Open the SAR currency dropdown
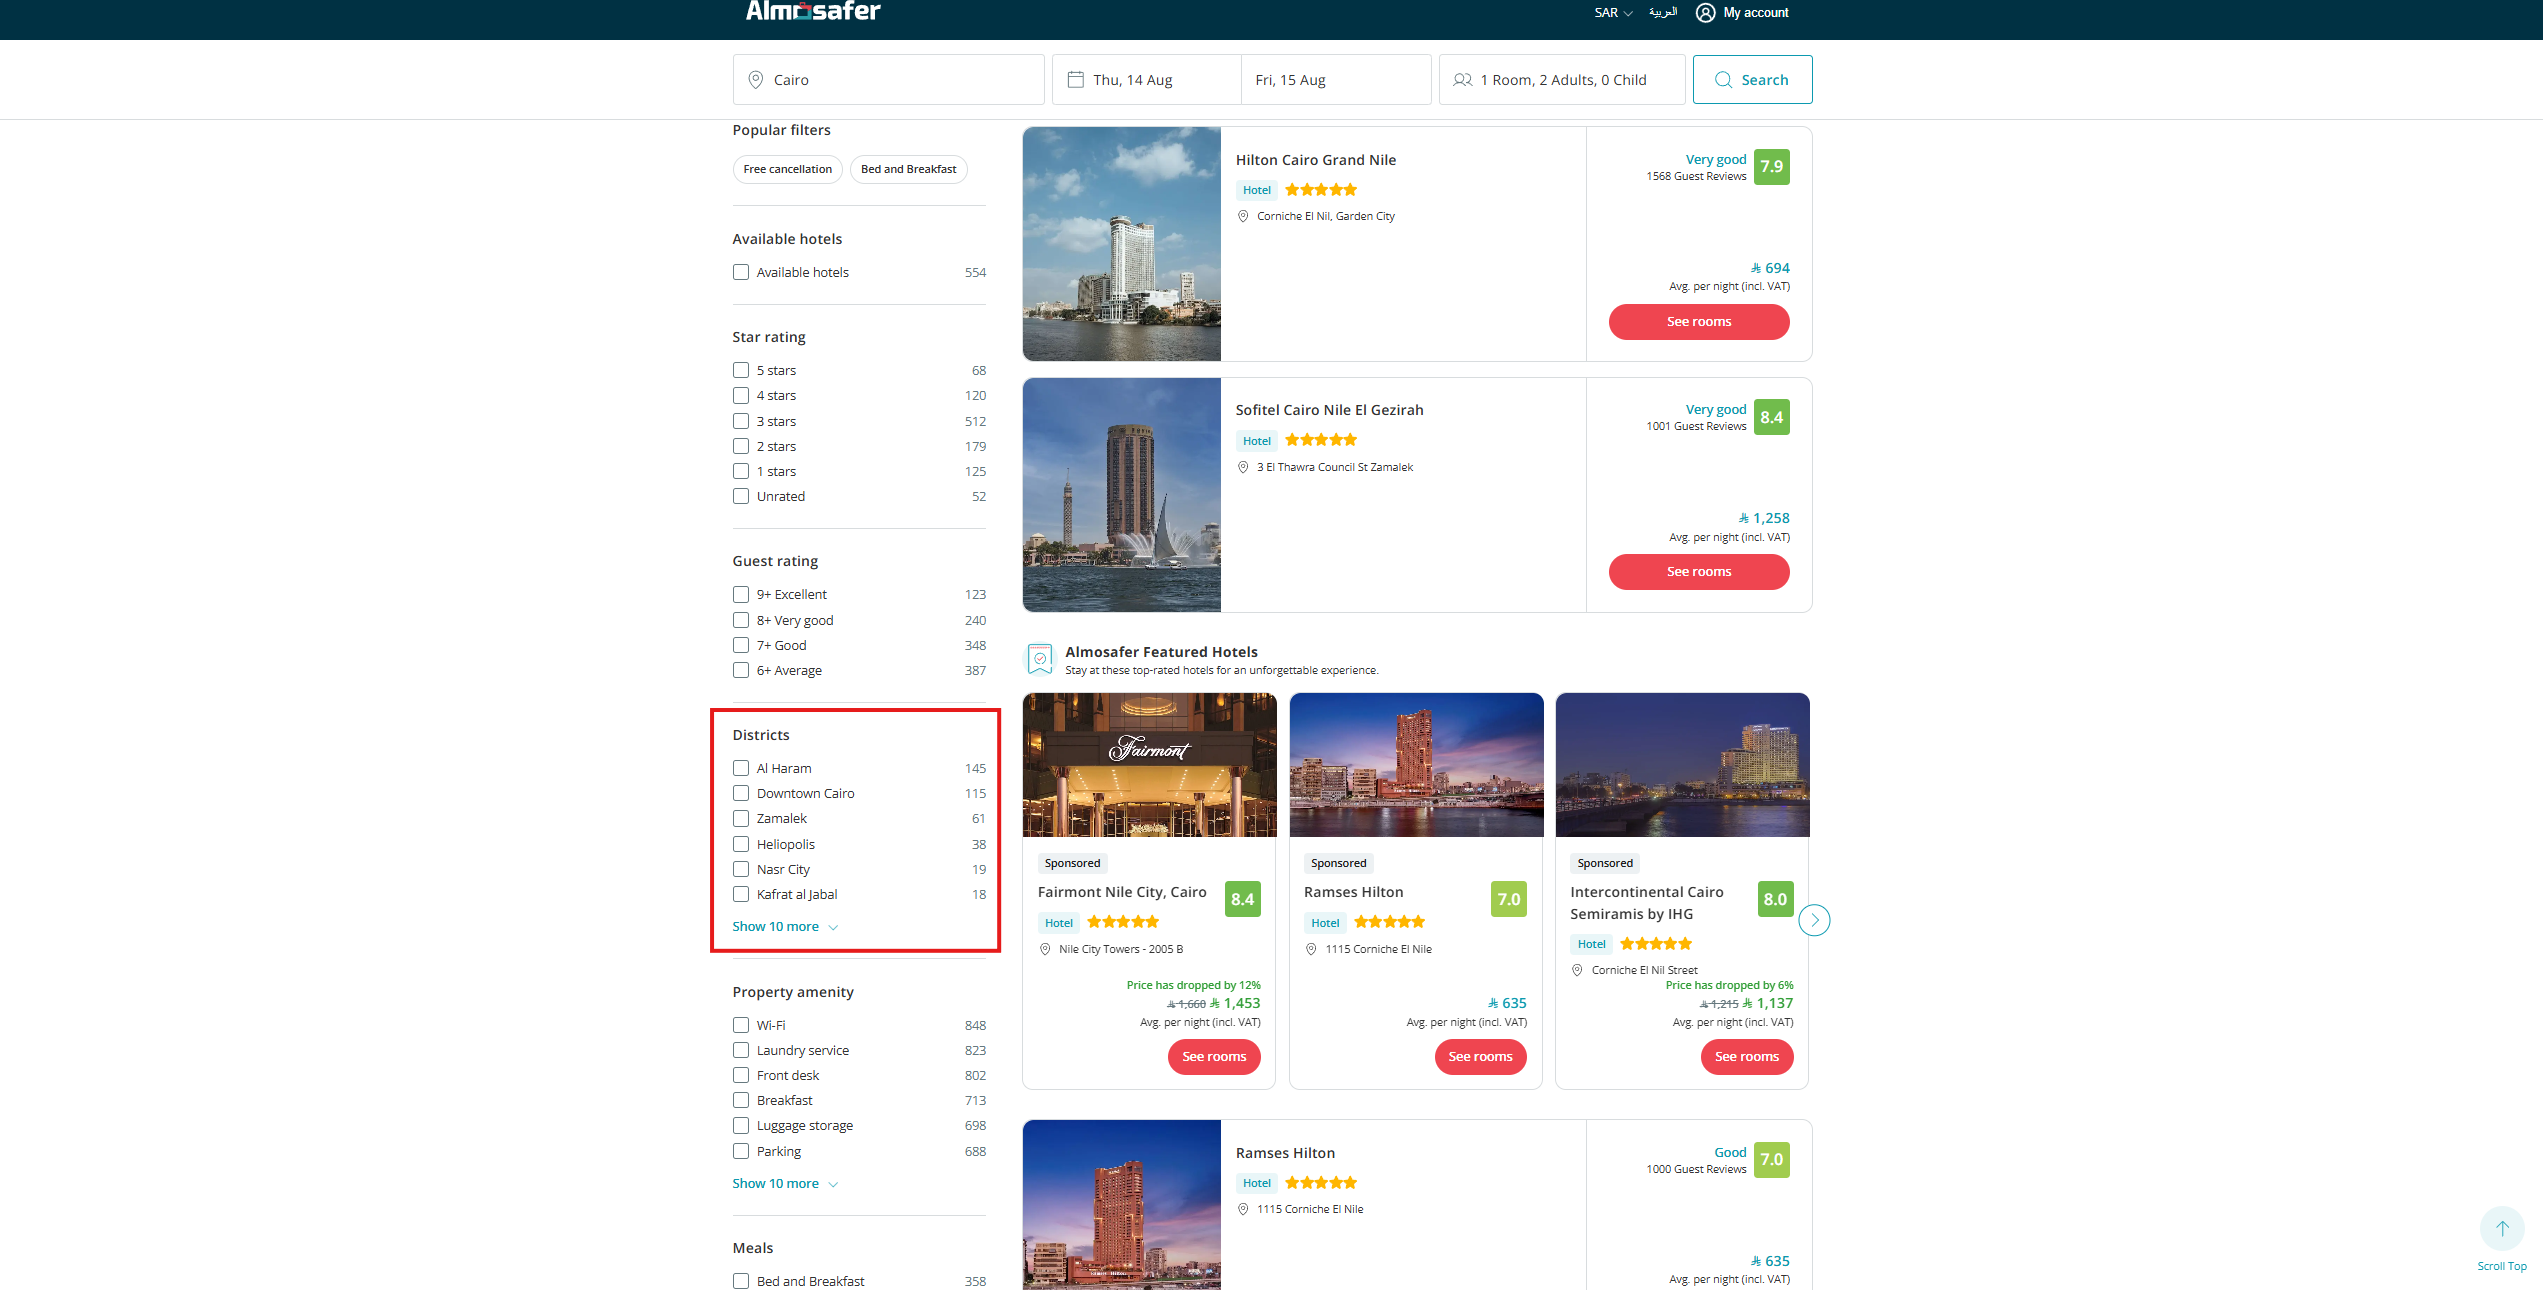The width and height of the screenshot is (2543, 1290). pos(1612,13)
